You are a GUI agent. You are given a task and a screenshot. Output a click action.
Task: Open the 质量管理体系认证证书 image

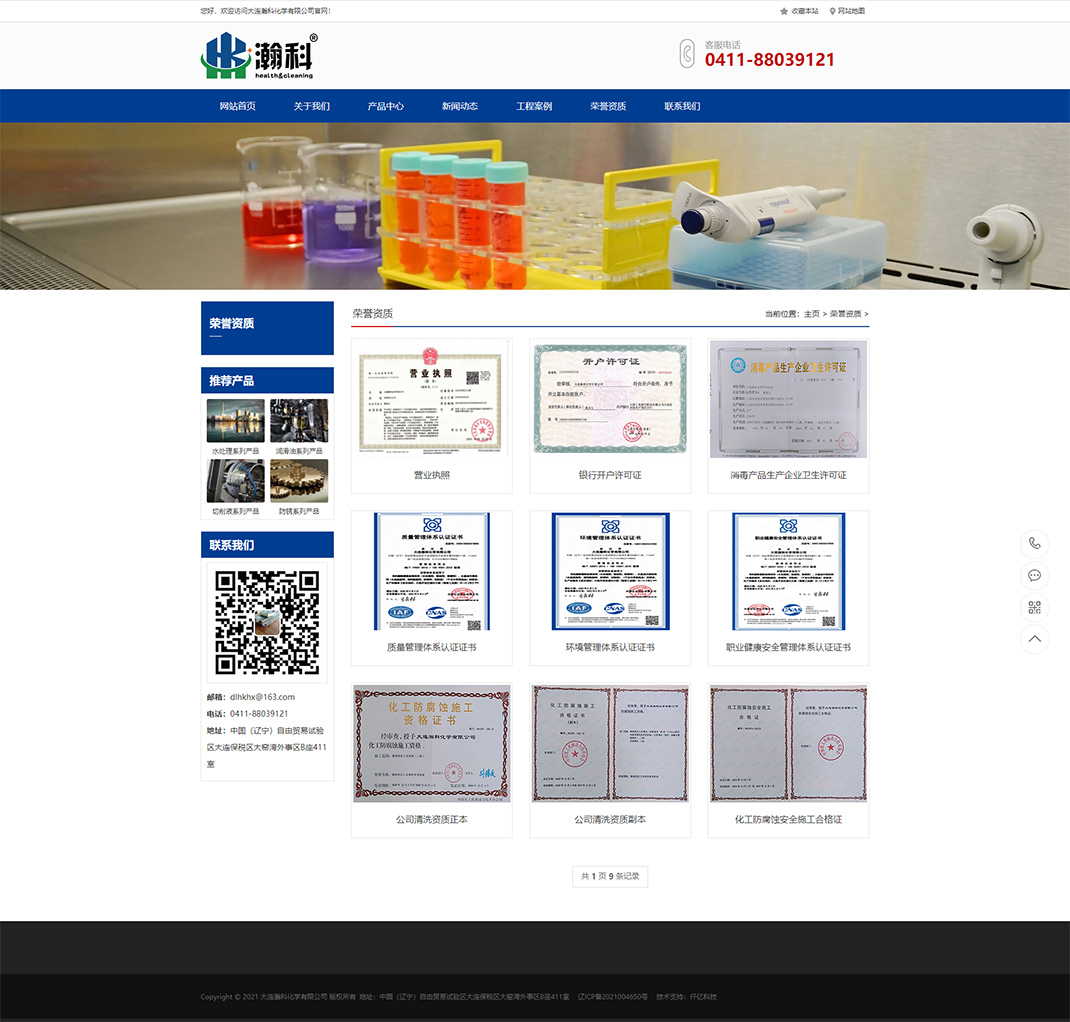click(x=432, y=572)
